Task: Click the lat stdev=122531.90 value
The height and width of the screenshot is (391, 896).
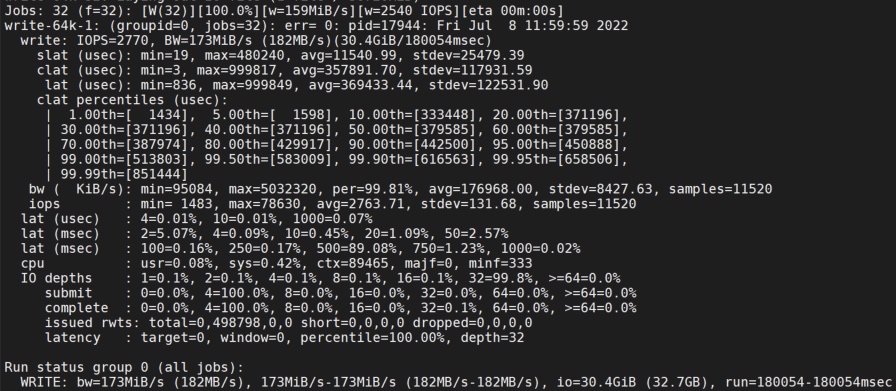Action: click(x=485, y=85)
